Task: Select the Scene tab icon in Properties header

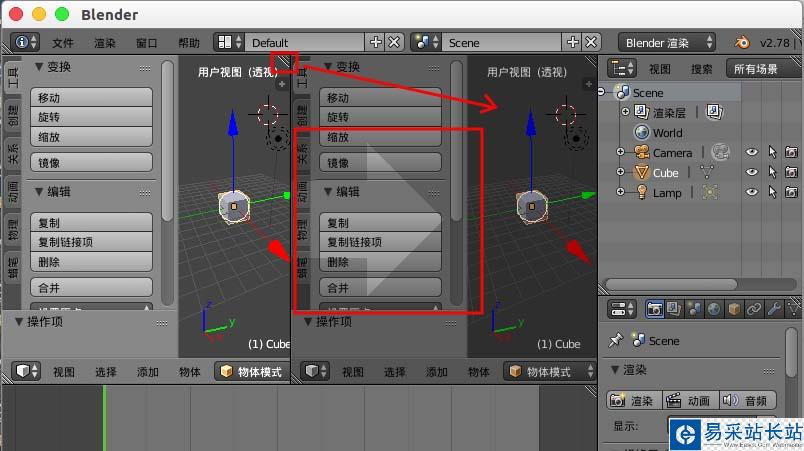Action: coord(694,309)
